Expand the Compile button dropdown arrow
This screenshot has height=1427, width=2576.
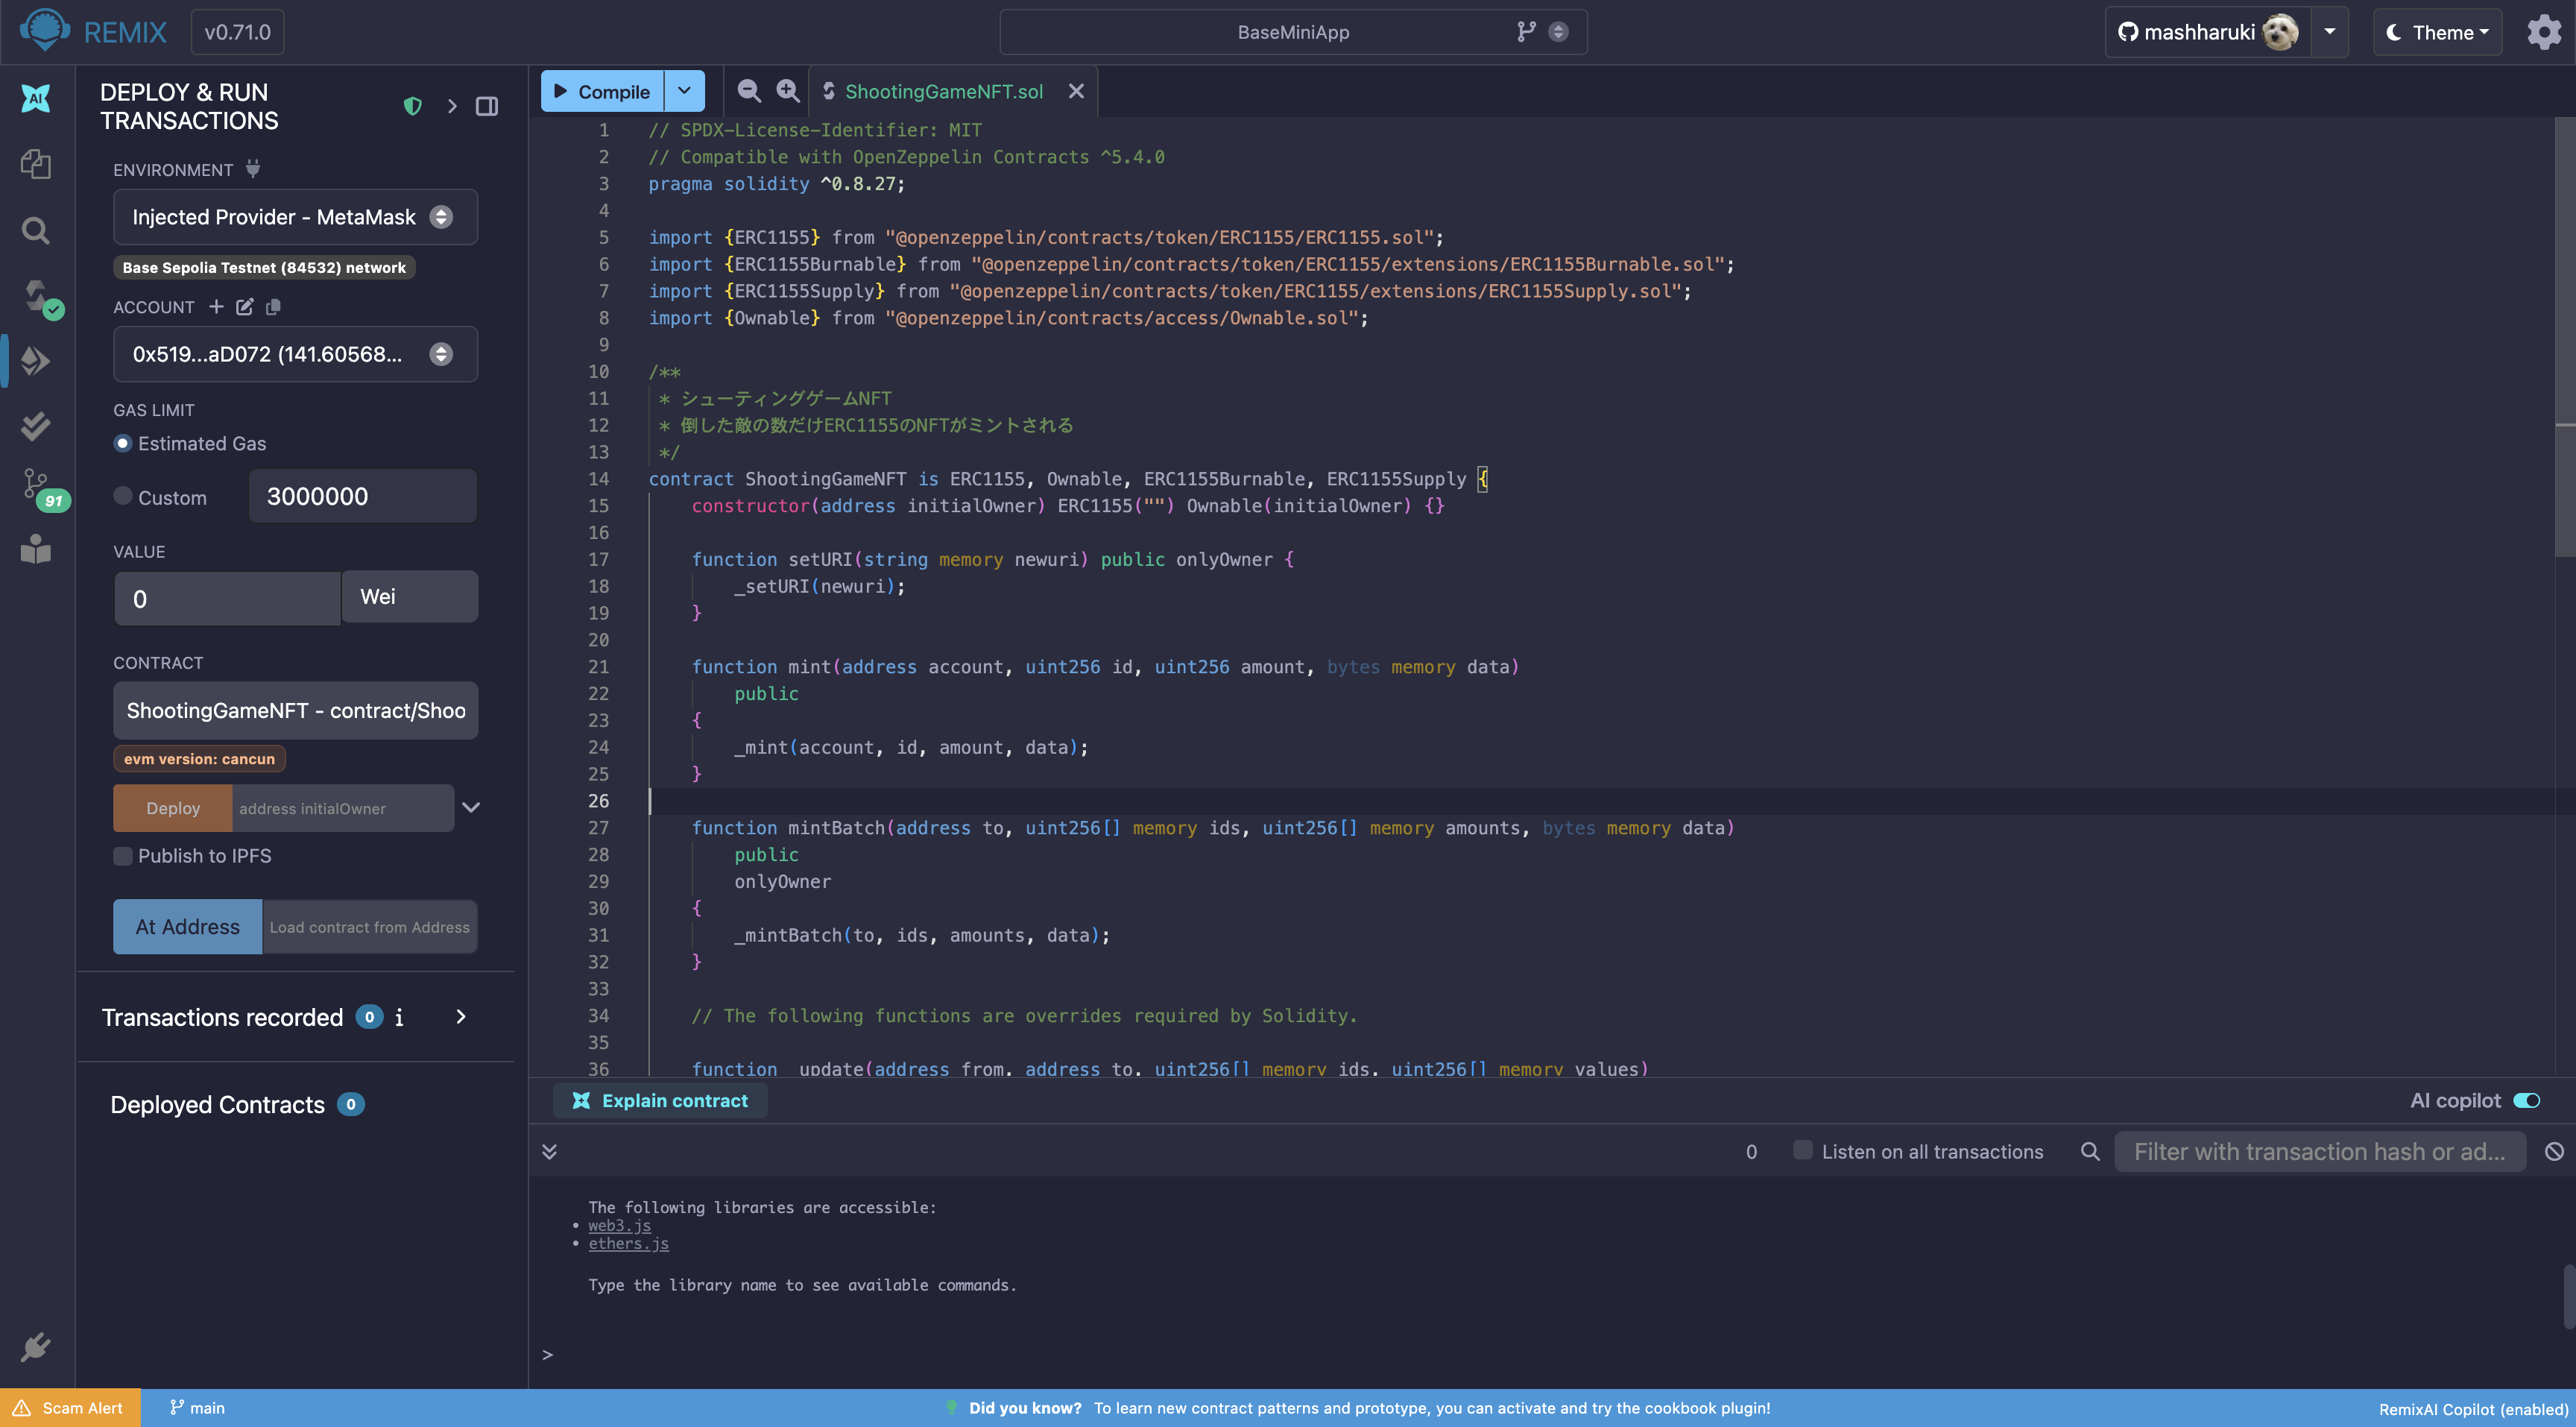tap(684, 91)
